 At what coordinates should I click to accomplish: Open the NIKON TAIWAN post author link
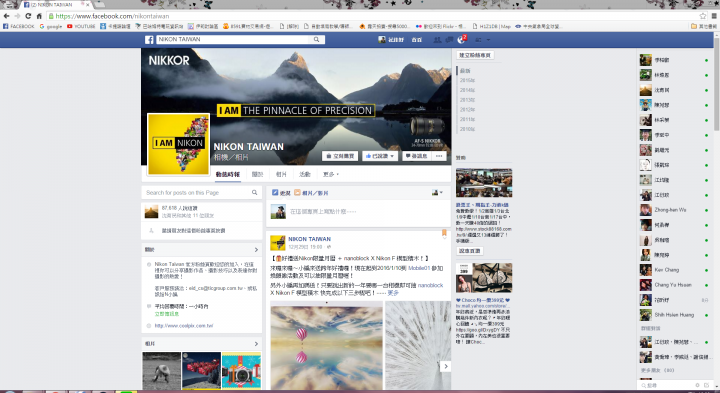pos(309,239)
